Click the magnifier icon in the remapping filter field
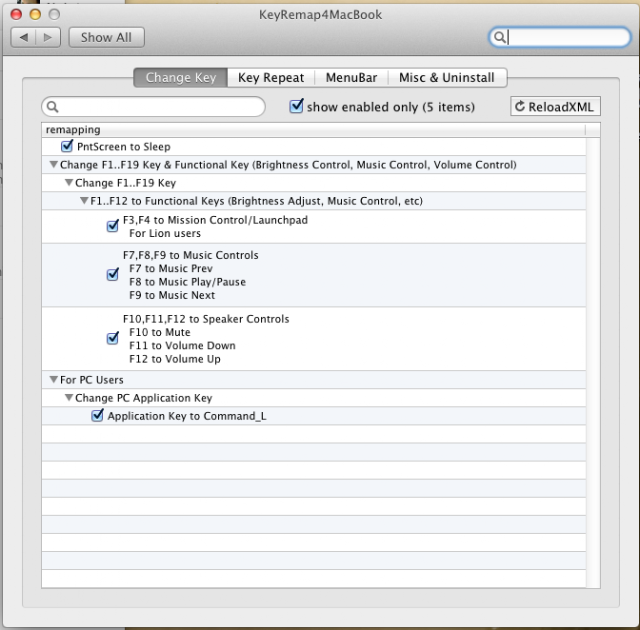This screenshot has width=640, height=630. [x=52, y=107]
